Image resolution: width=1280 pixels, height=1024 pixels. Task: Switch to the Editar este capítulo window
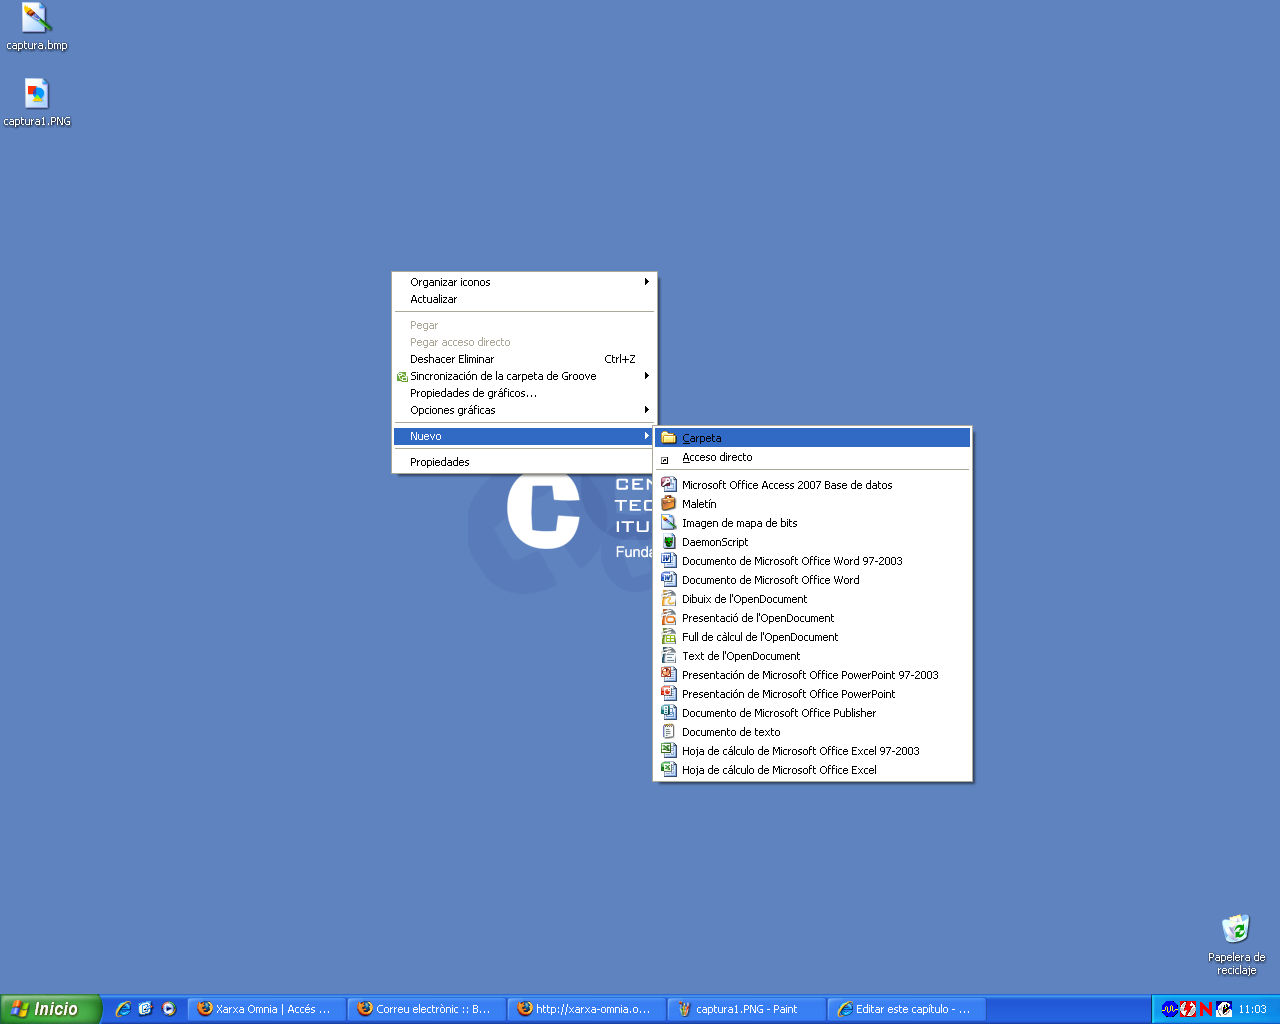coord(907,1009)
